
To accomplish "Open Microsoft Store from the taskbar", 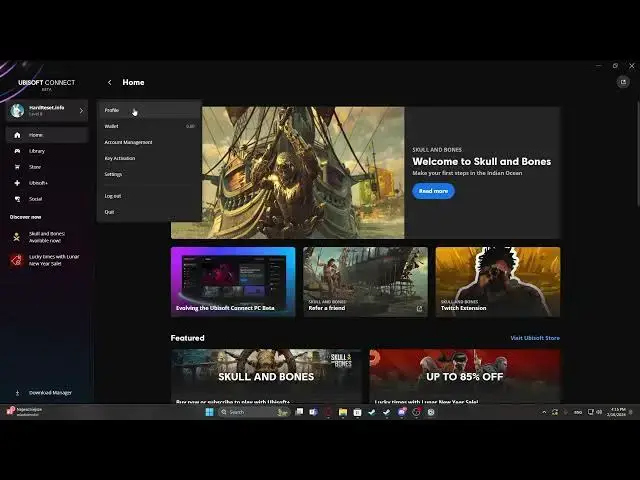I will (357, 412).
